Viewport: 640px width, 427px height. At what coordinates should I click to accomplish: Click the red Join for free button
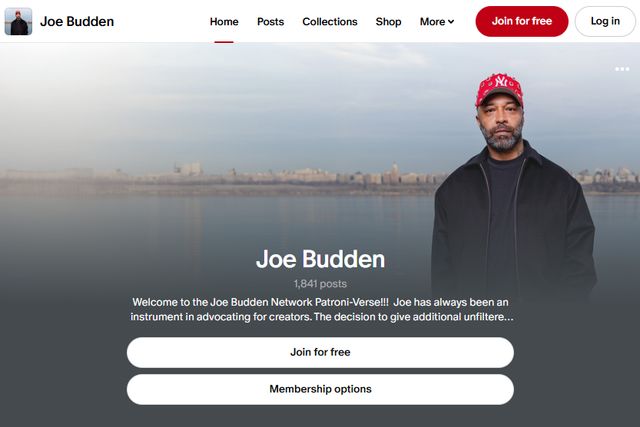(522, 21)
